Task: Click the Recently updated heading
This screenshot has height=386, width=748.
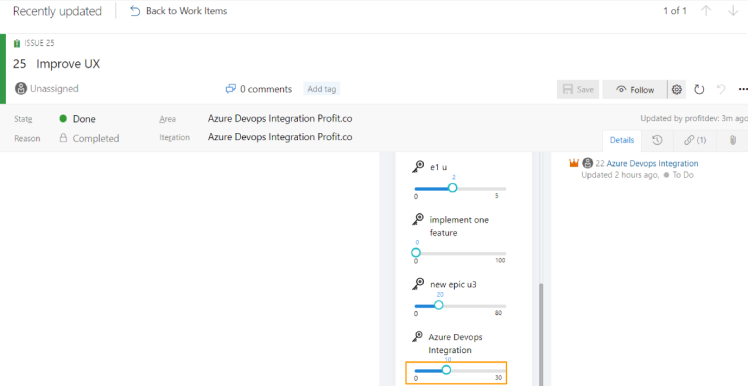Action: (57, 11)
